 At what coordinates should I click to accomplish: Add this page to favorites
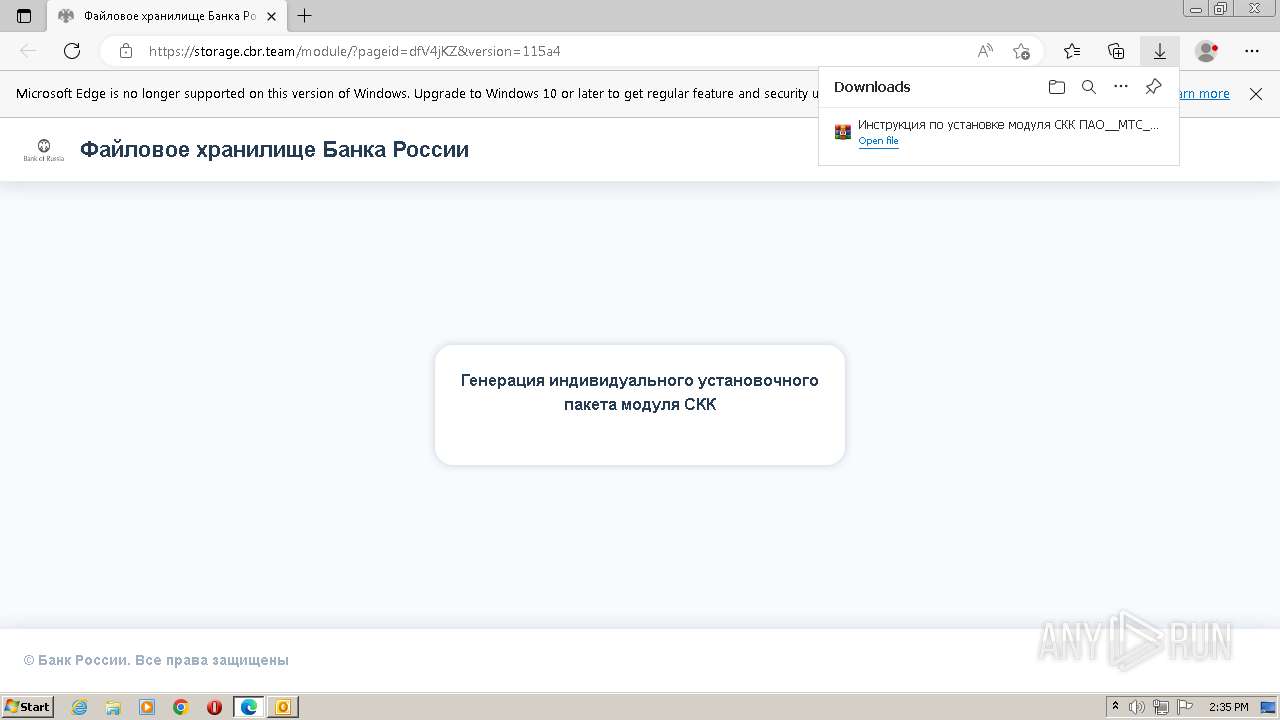pos(1021,51)
